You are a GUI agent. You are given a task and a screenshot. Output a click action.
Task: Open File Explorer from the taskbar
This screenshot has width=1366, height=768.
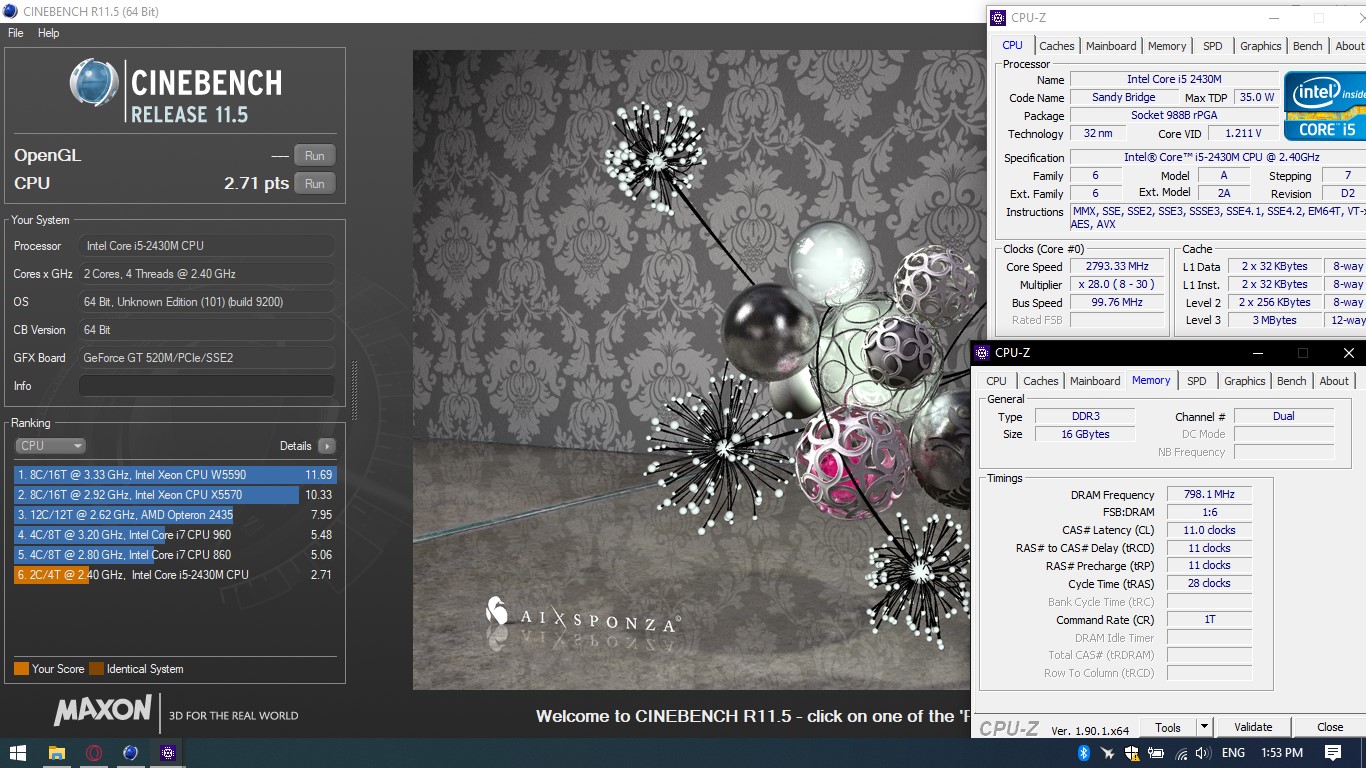tap(57, 753)
